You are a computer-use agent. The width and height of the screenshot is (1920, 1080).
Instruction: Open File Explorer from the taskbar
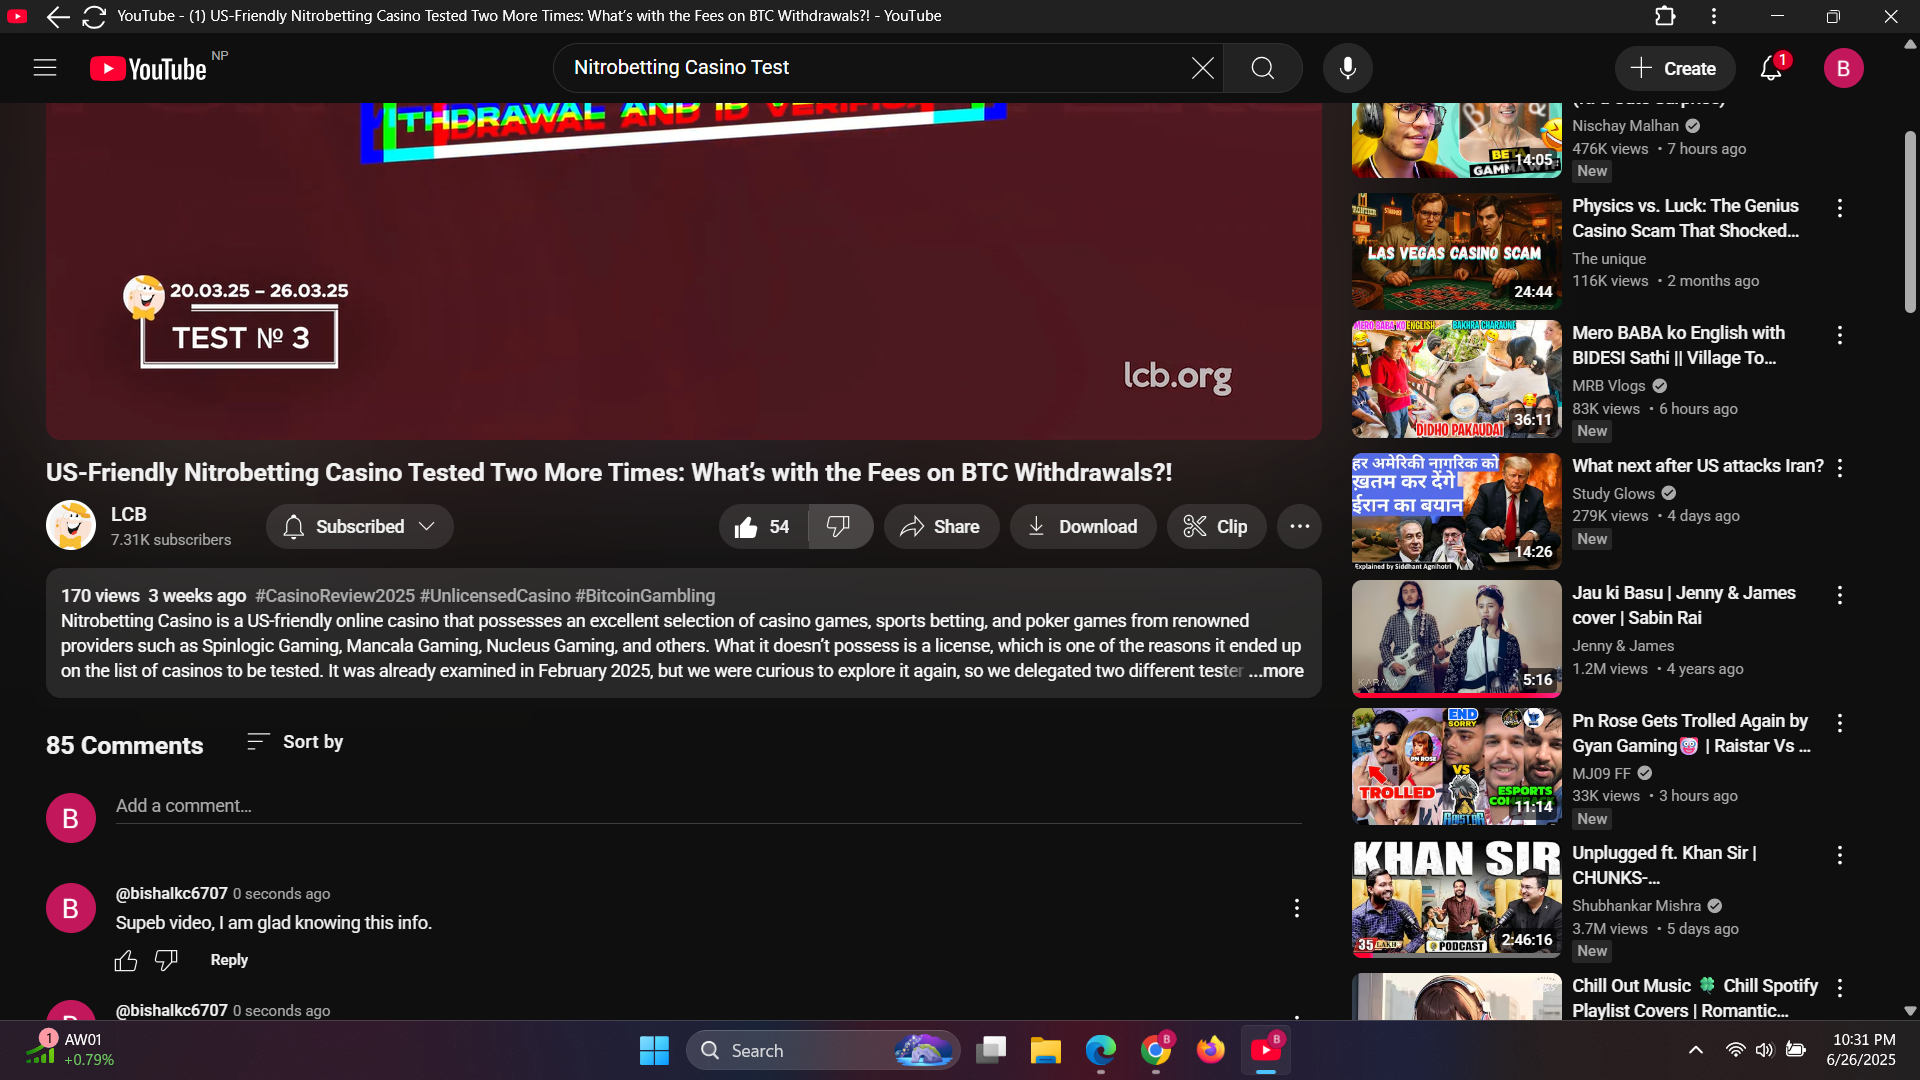(1045, 1050)
